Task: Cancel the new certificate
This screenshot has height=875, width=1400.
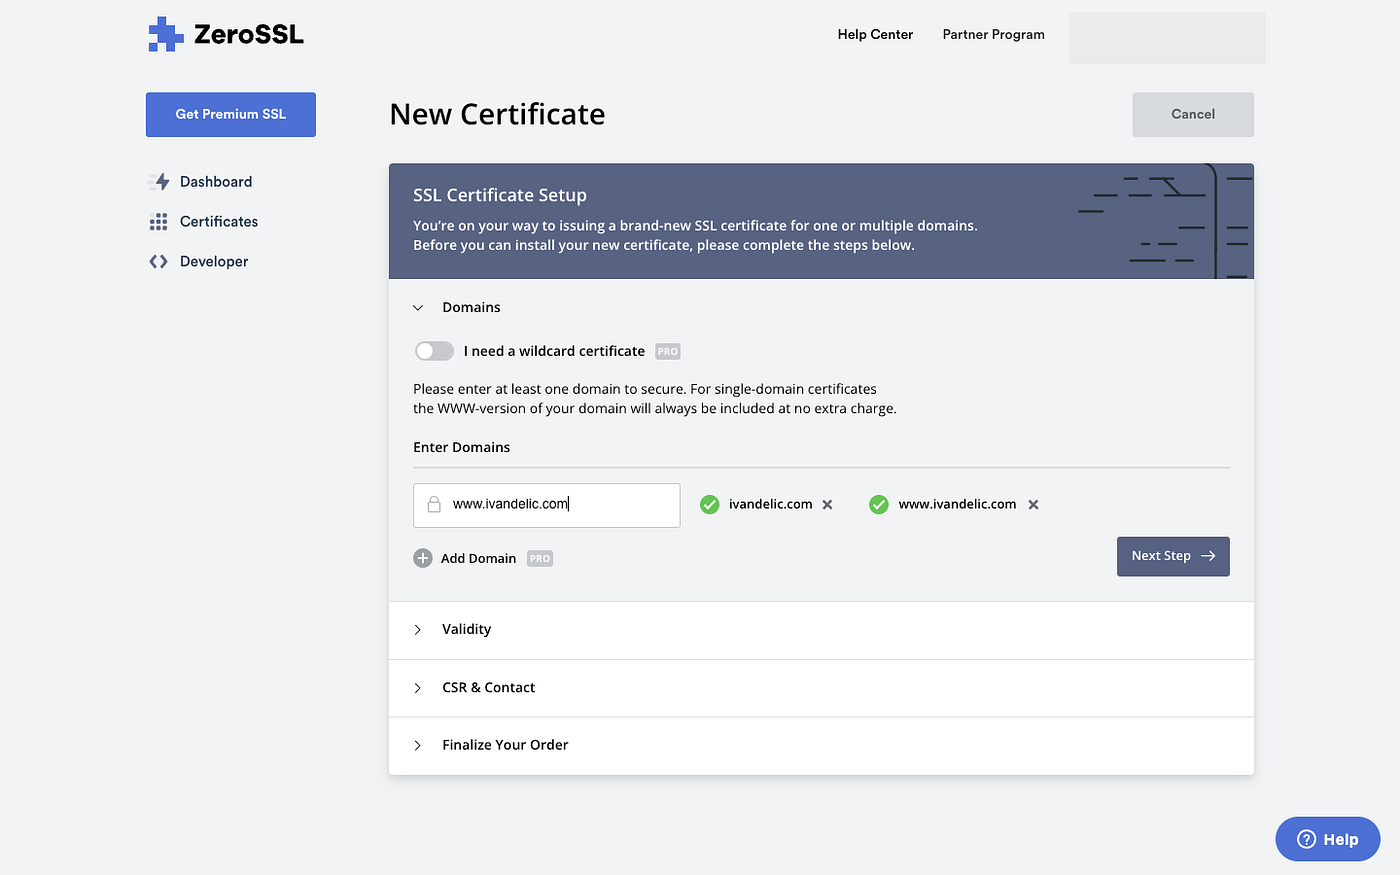Action: click(1193, 115)
